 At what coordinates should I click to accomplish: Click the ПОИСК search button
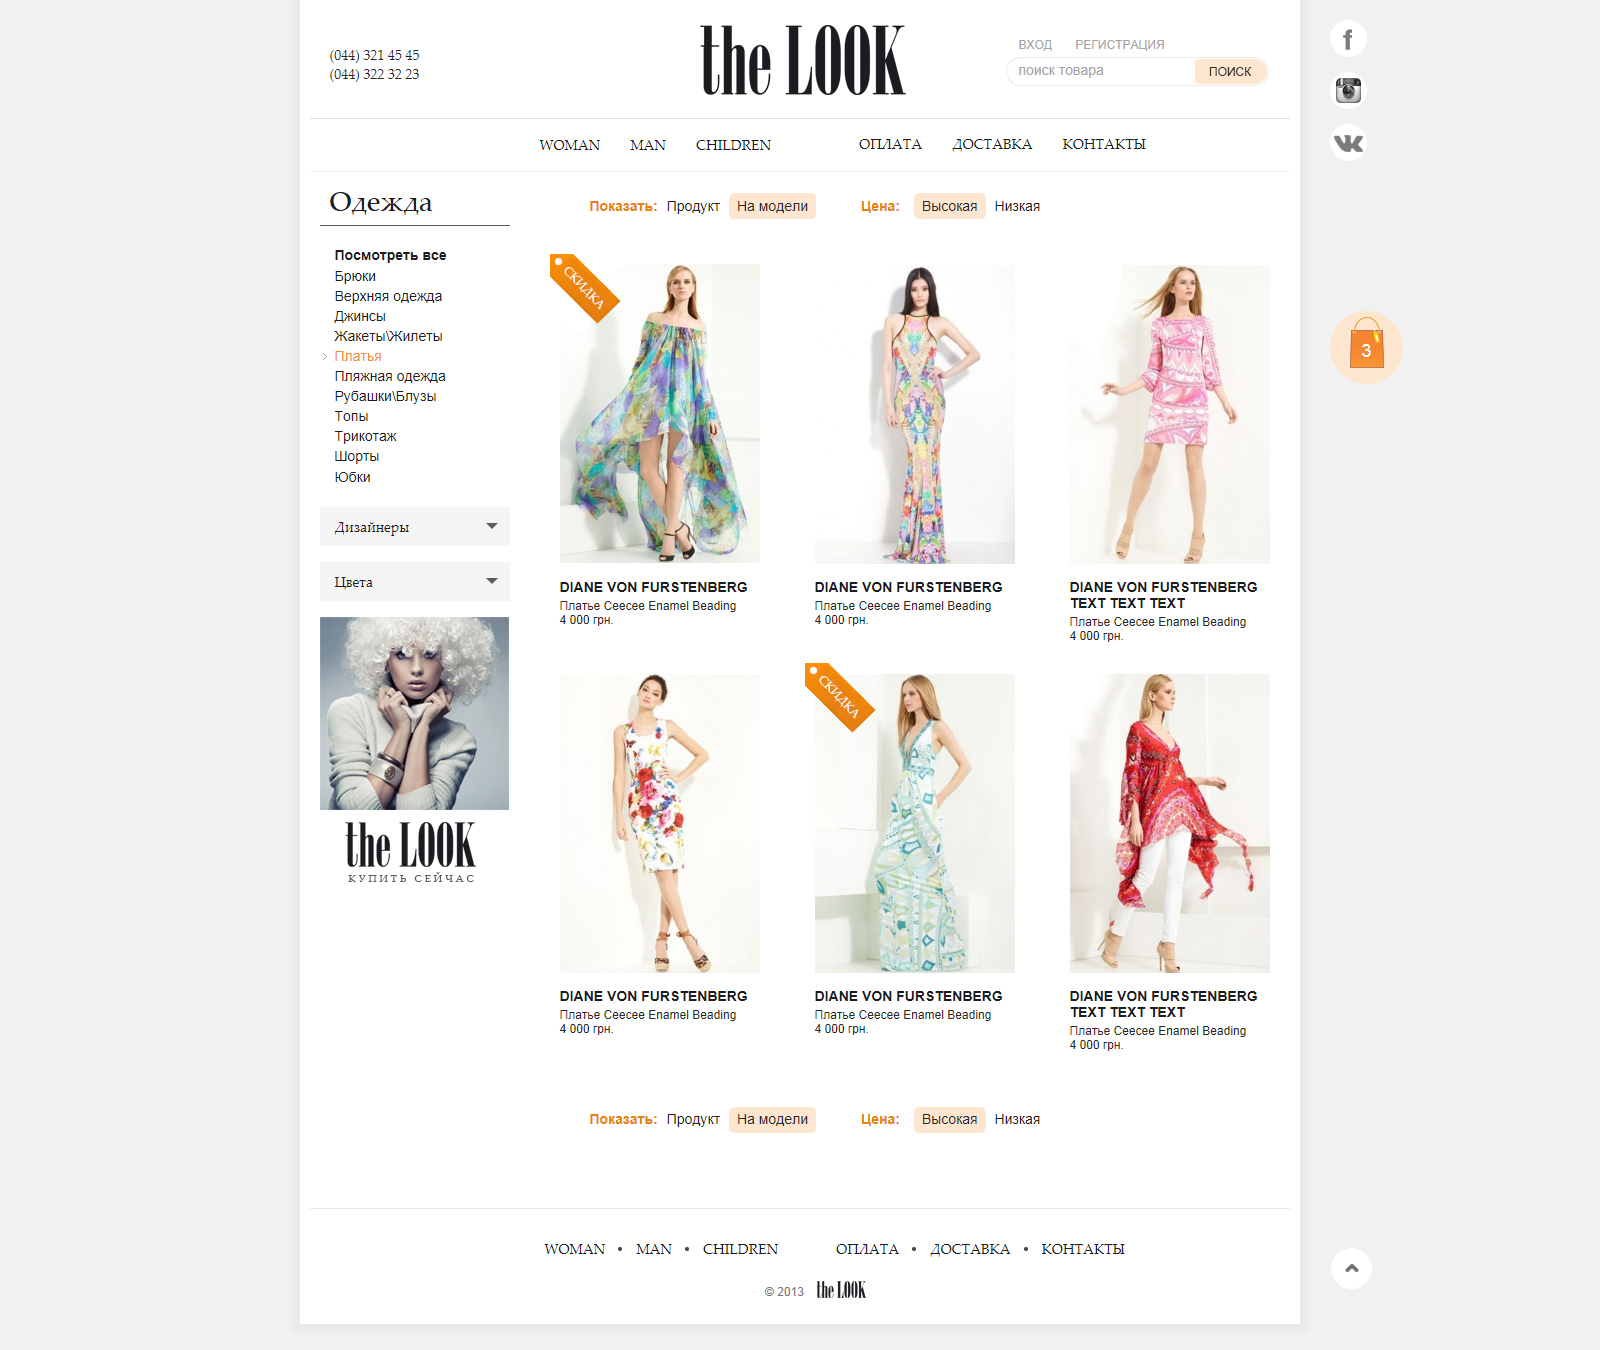(1230, 71)
